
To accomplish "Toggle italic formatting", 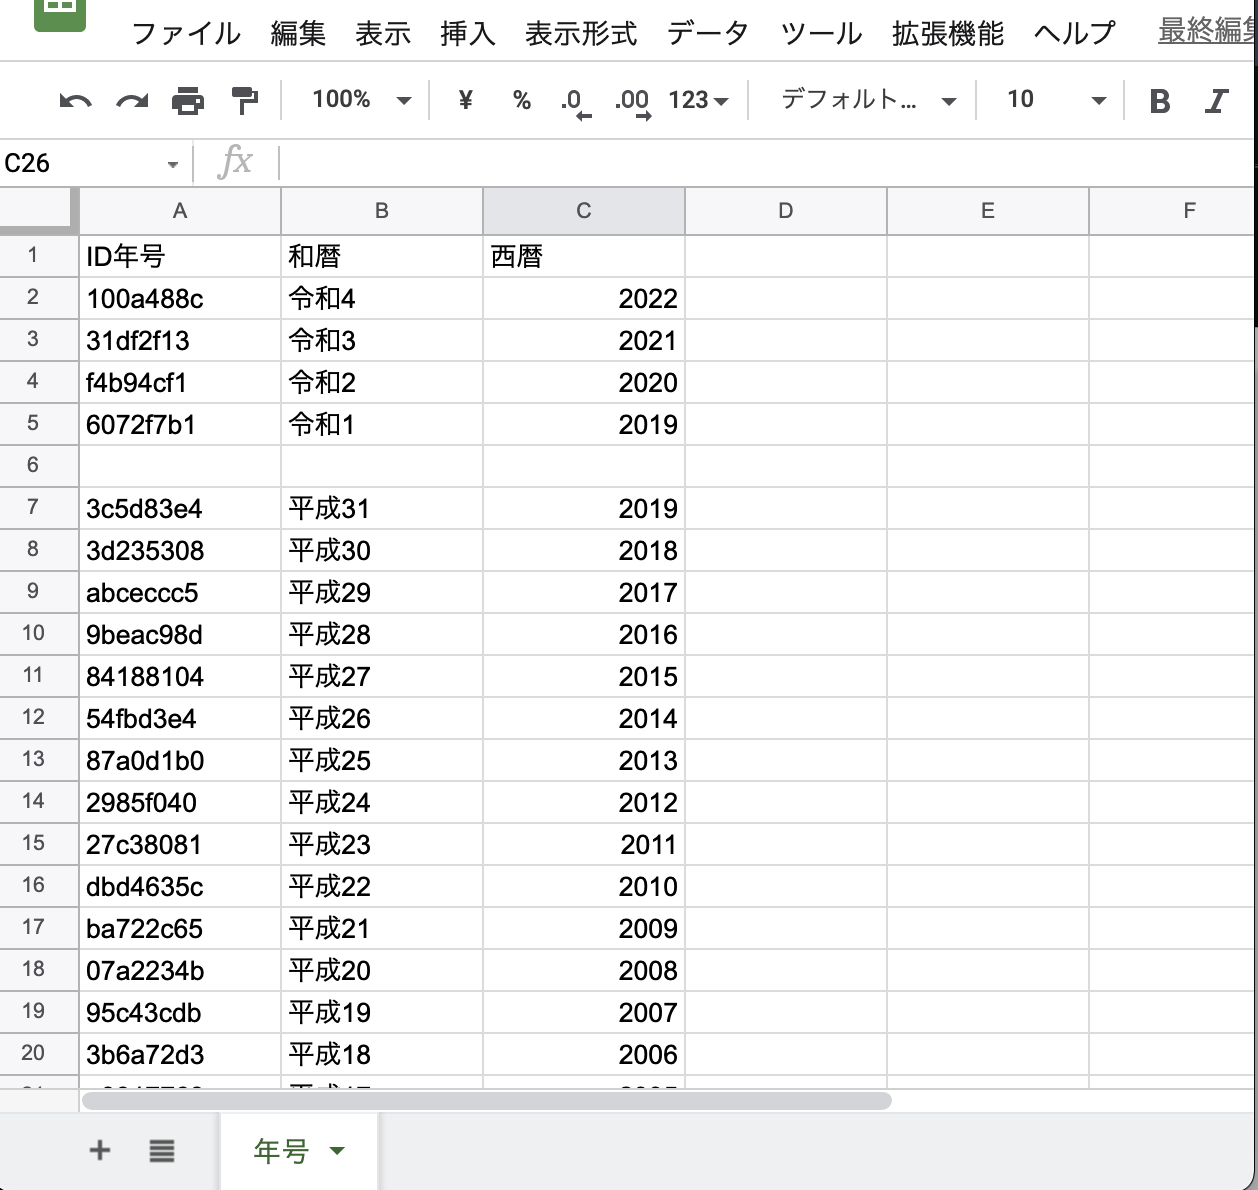I will point(1216,100).
